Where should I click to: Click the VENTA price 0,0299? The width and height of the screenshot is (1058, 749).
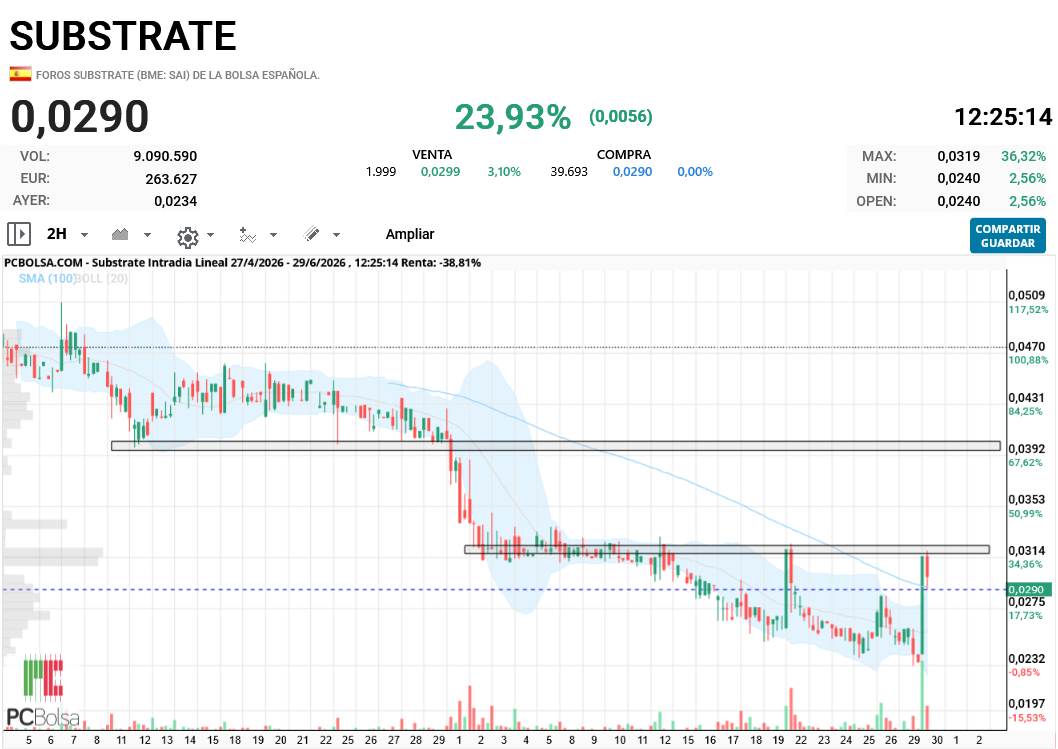pos(440,171)
